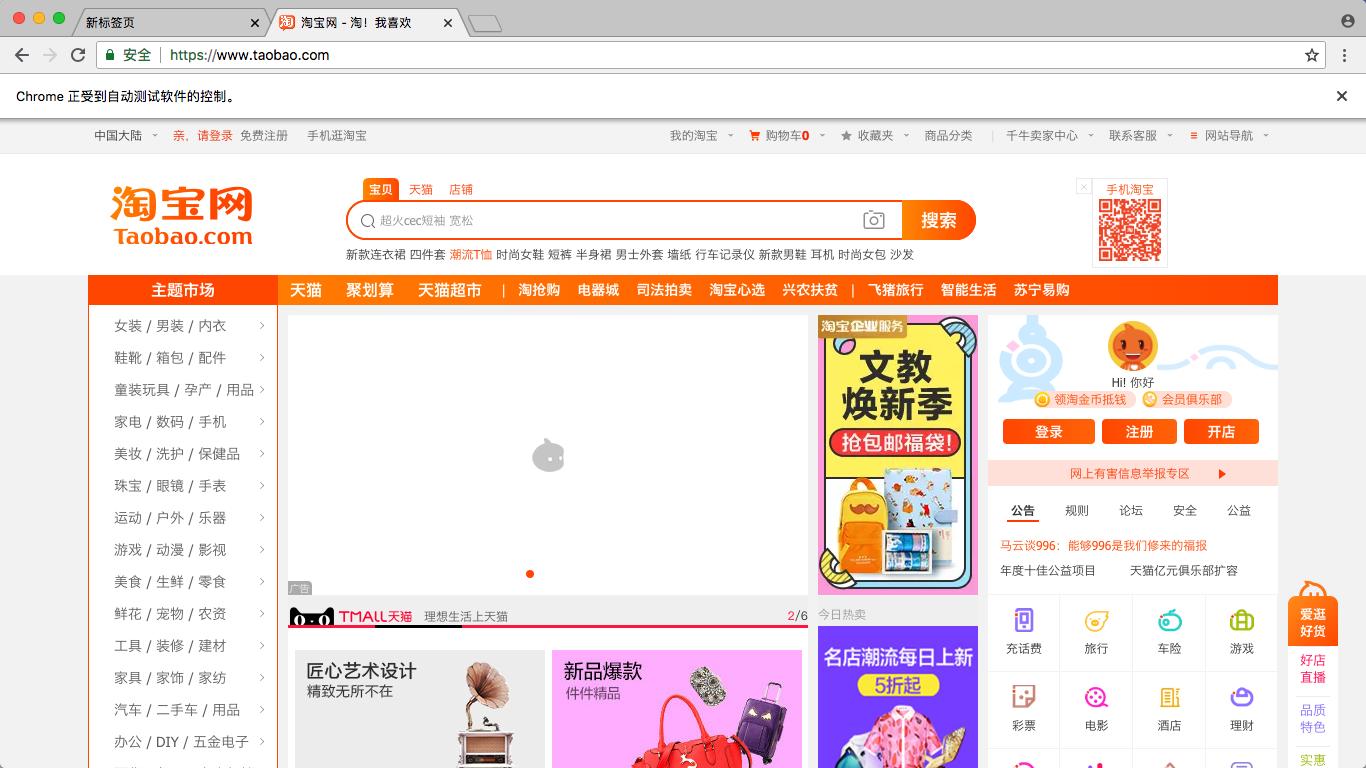Click the TMALL天猫 cat logo
The image size is (1366, 768).
tap(312, 617)
